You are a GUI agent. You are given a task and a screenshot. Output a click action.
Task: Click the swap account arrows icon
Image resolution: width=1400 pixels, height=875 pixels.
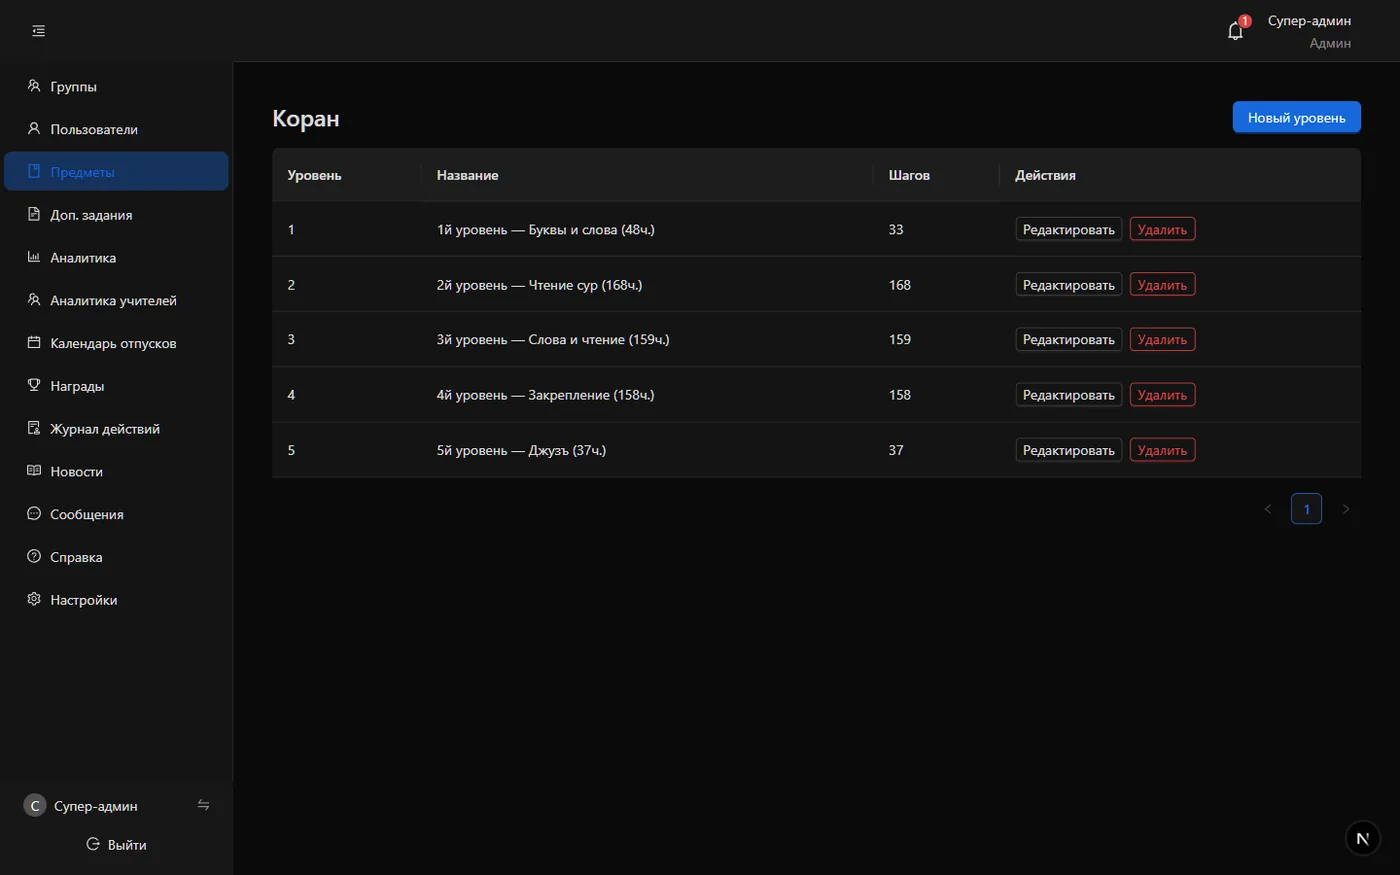[x=203, y=805]
